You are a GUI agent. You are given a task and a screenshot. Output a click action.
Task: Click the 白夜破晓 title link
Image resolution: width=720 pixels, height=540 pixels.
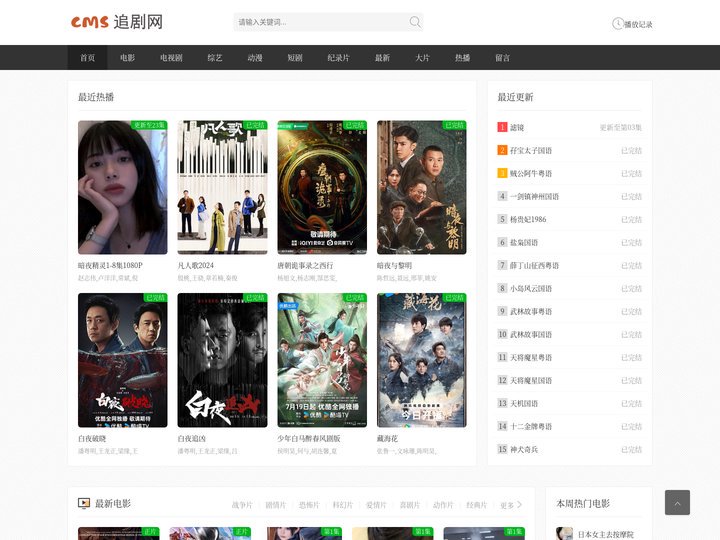(92, 439)
